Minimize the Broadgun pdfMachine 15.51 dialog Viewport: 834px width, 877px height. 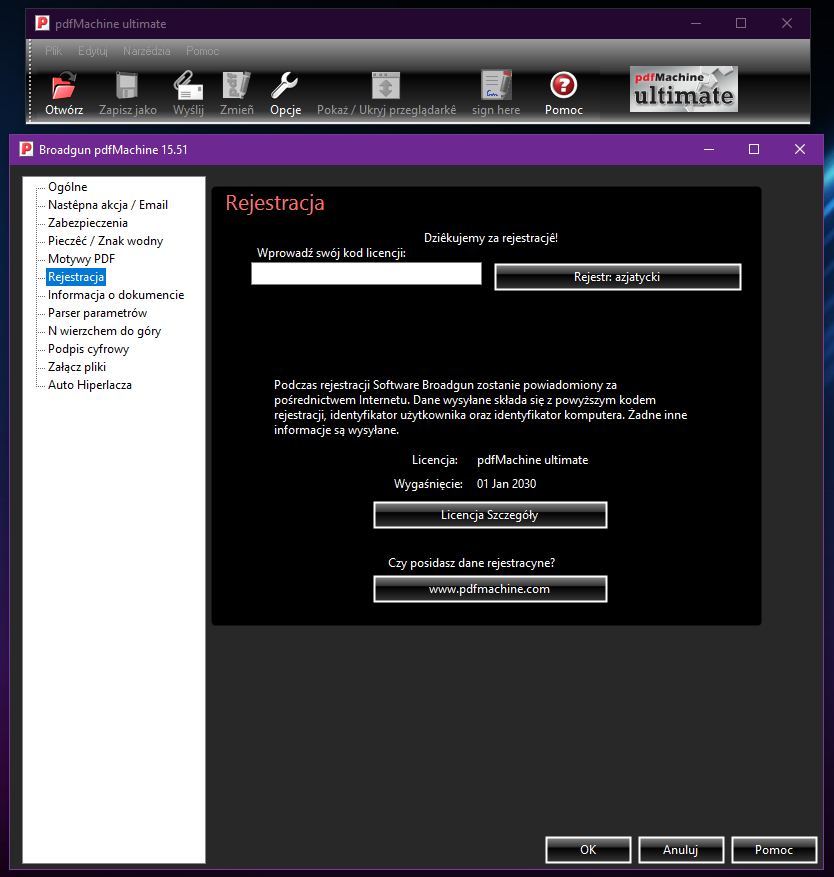[709, 149]
